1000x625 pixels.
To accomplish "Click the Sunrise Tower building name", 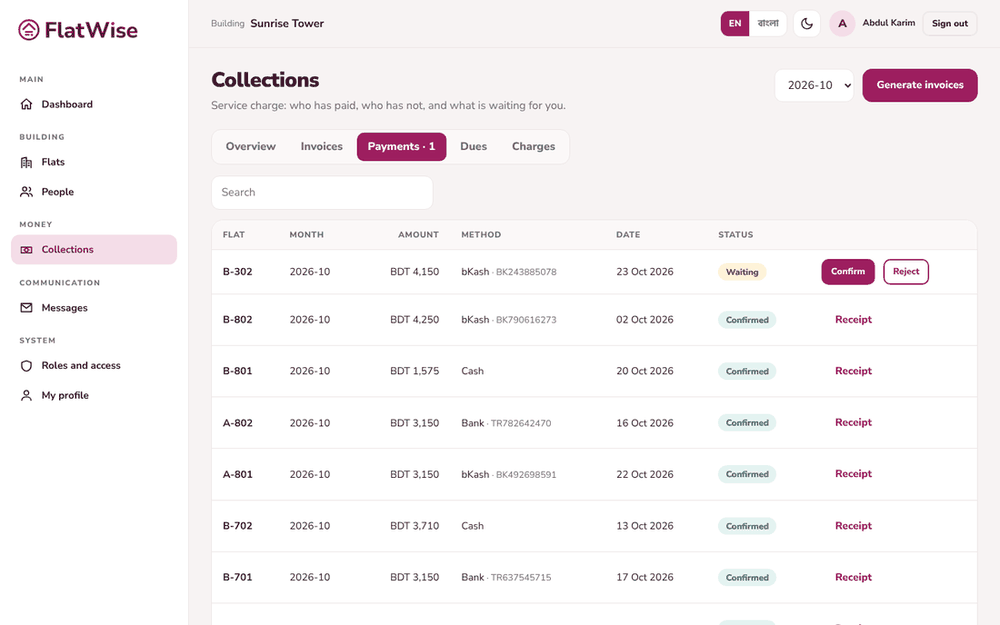I will pos(287,24).
